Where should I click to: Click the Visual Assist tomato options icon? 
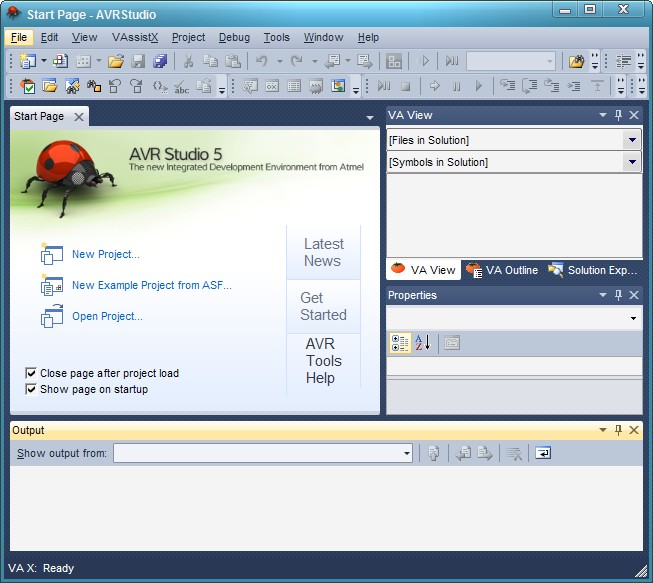pos(28,86)
